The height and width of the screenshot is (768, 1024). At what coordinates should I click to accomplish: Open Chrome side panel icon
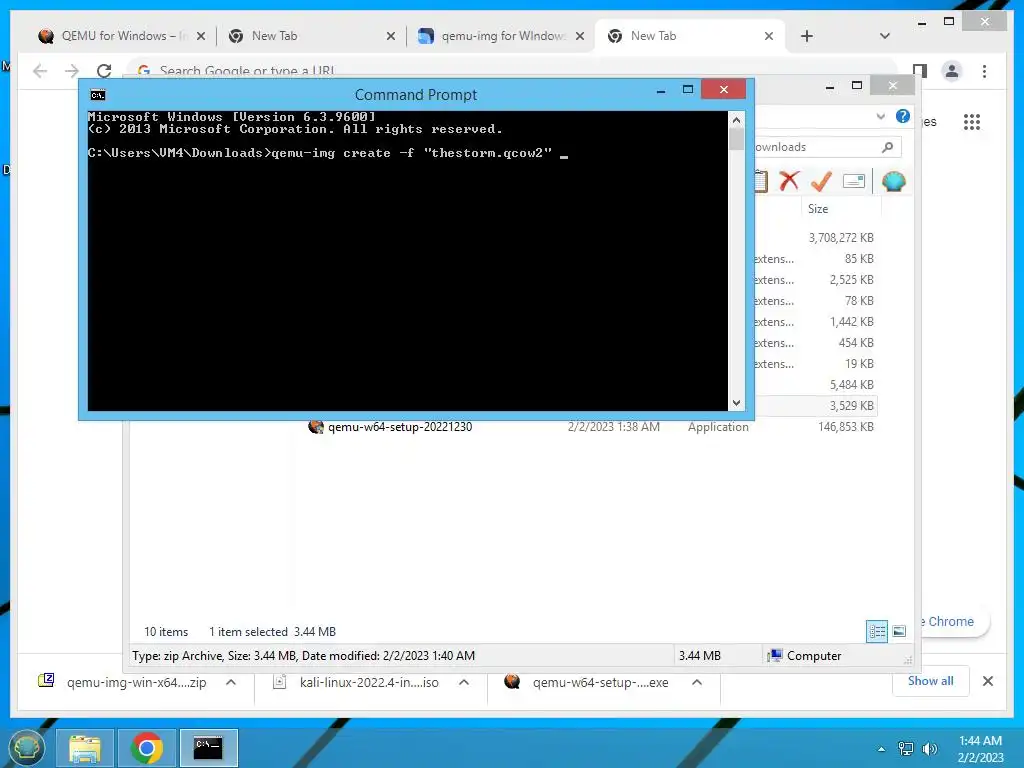[x=920, y=71]
